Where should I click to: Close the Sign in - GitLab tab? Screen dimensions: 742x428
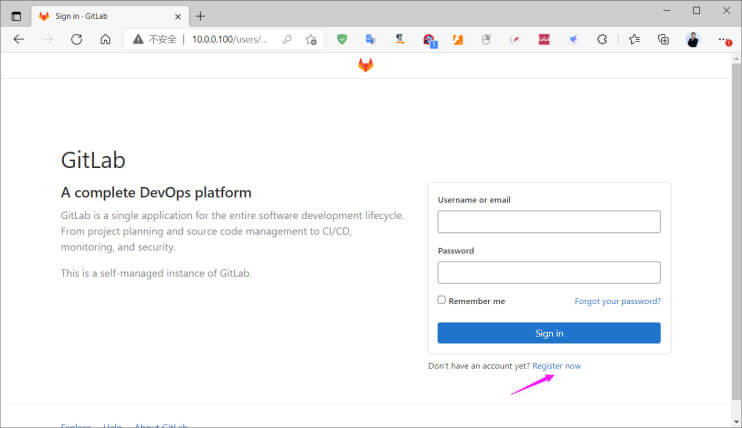tap(178, 17)
